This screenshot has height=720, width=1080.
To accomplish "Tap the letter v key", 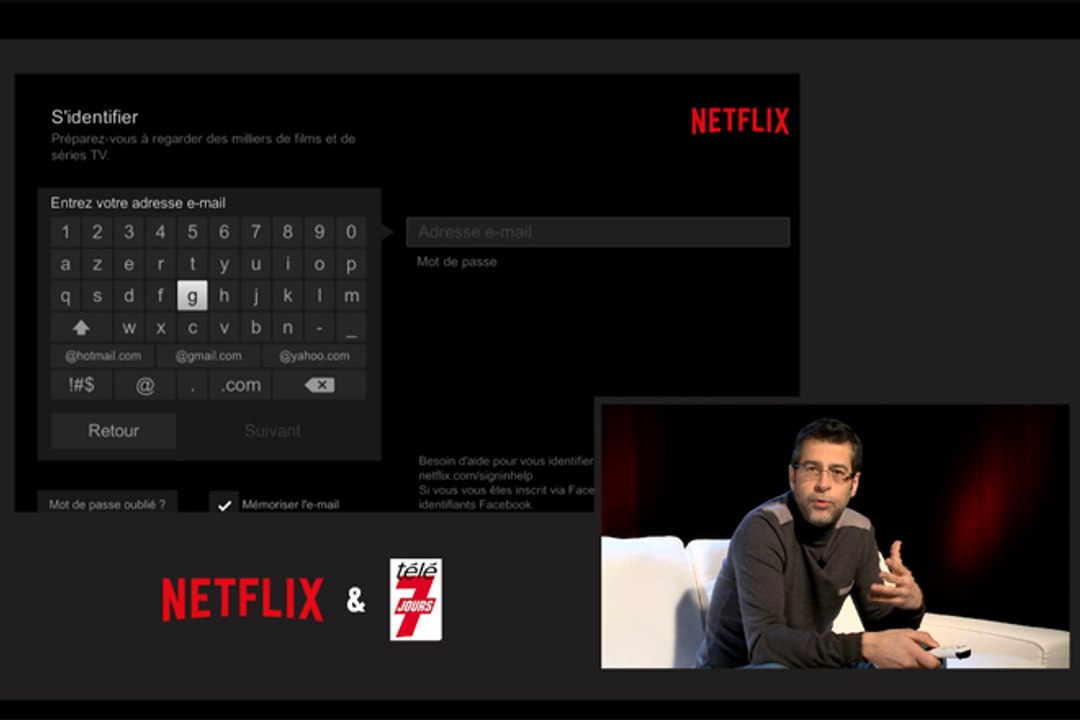I will [x=224, y=328].
